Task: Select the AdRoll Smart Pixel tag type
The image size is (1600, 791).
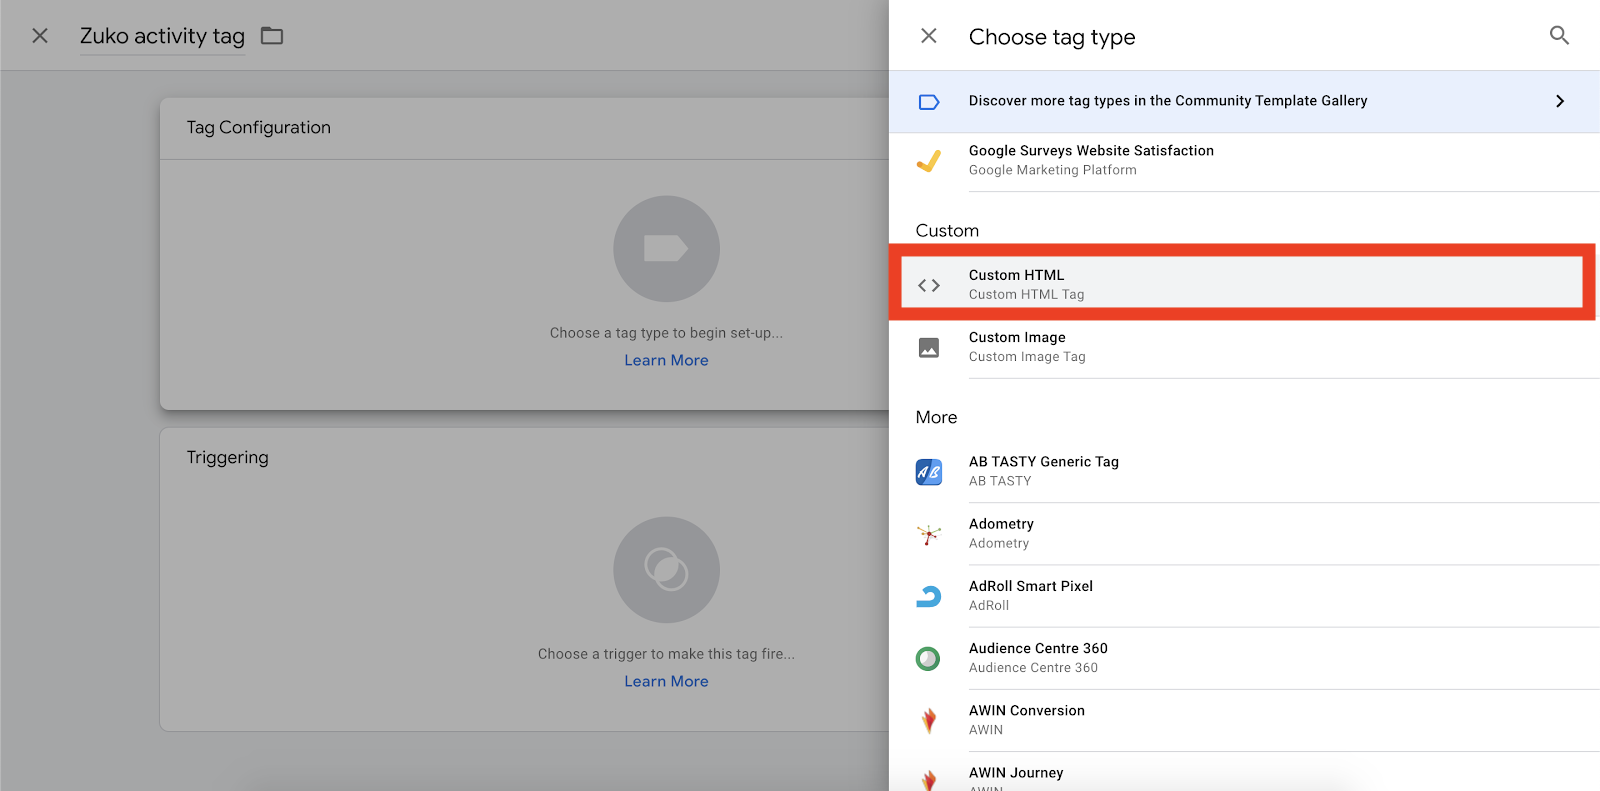Action: tap(1244, 595)
